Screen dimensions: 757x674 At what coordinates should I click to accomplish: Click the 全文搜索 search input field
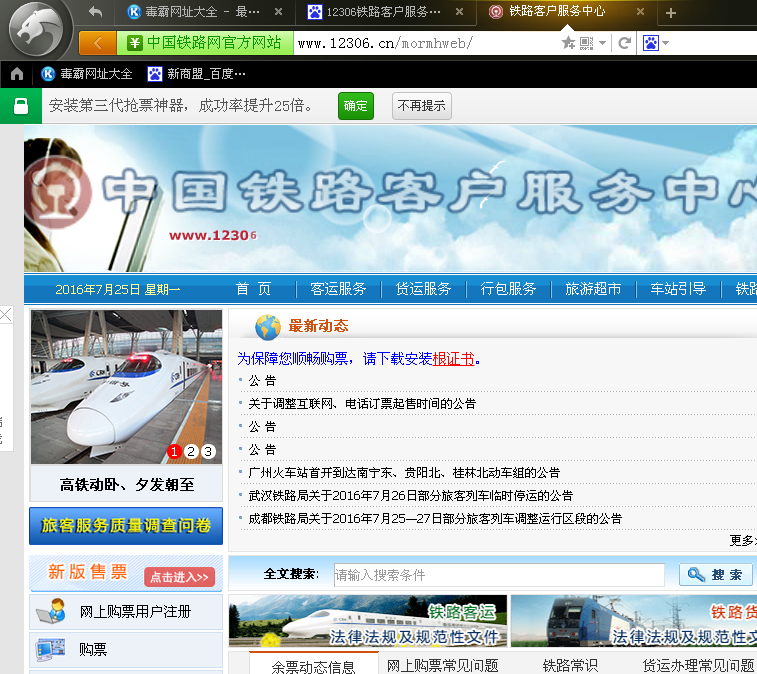[499, 575]
